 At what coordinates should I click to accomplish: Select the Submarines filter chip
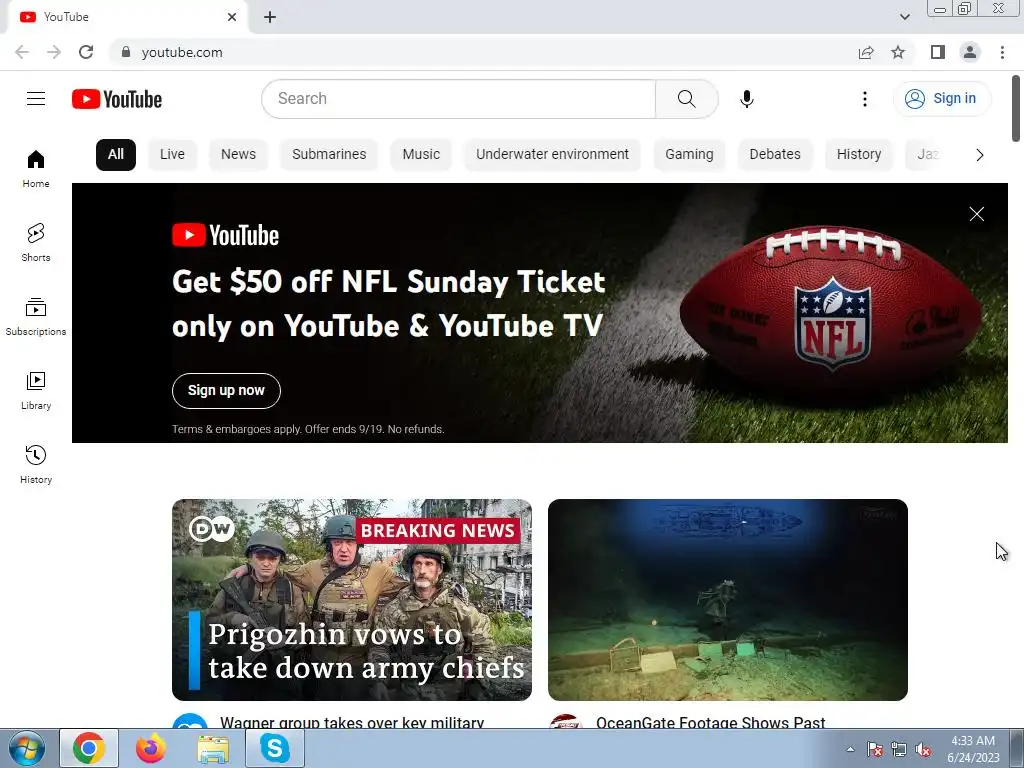(x=329, y=155)
